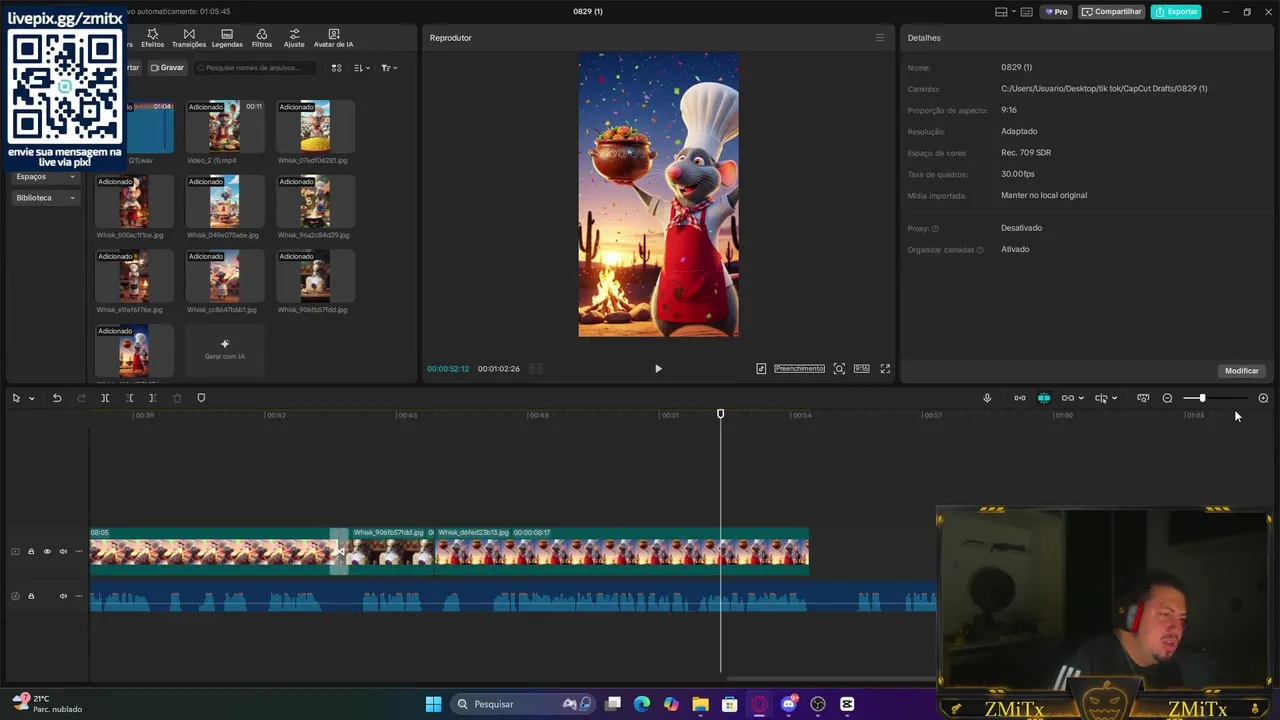Switch to the Efeitos tab
The image size is (1280, 720).
tap(152, 38)
